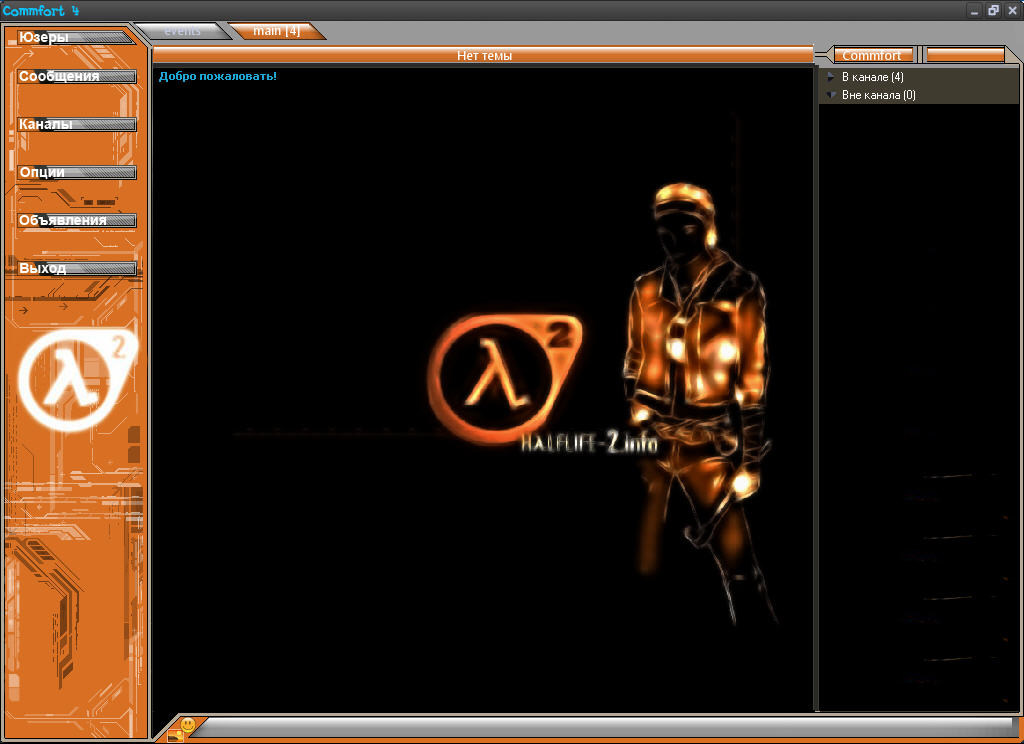The height and width of the screenshot is (744, 1024).
Task: Select the Вне канала (0) row
Action: tap(918, 95)
